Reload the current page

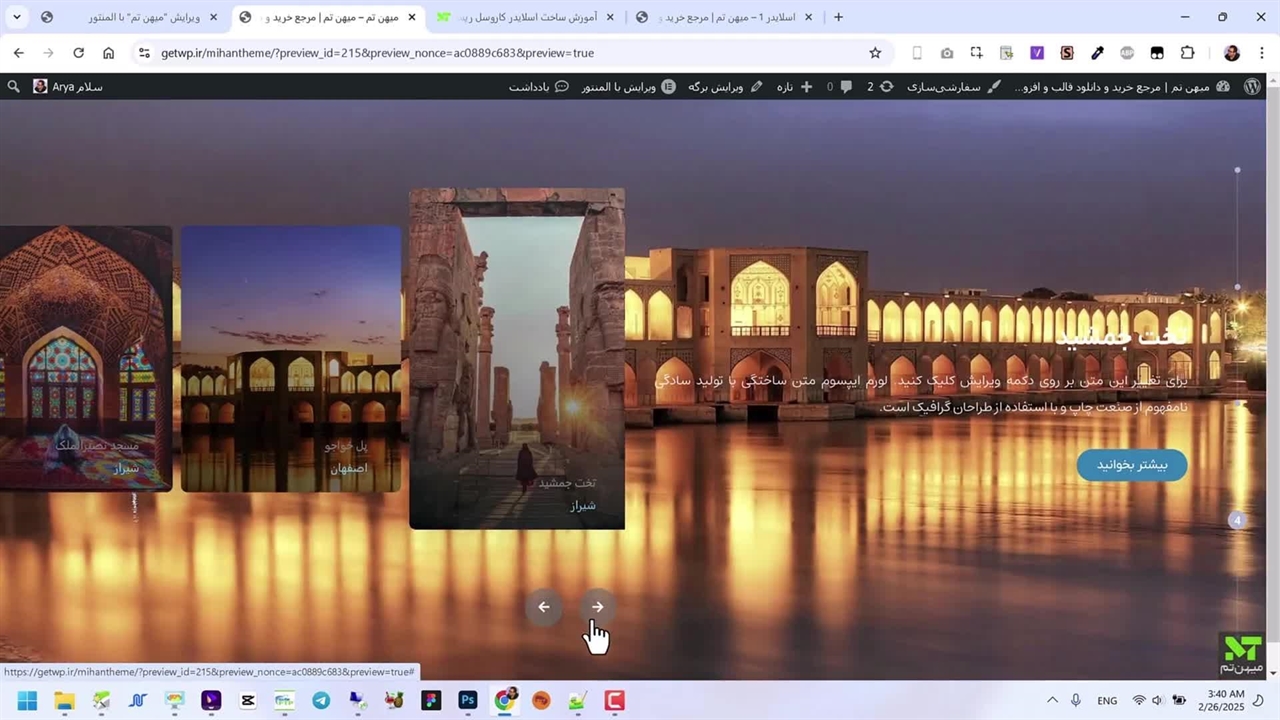pyautogui.click(x=78, y=53)
